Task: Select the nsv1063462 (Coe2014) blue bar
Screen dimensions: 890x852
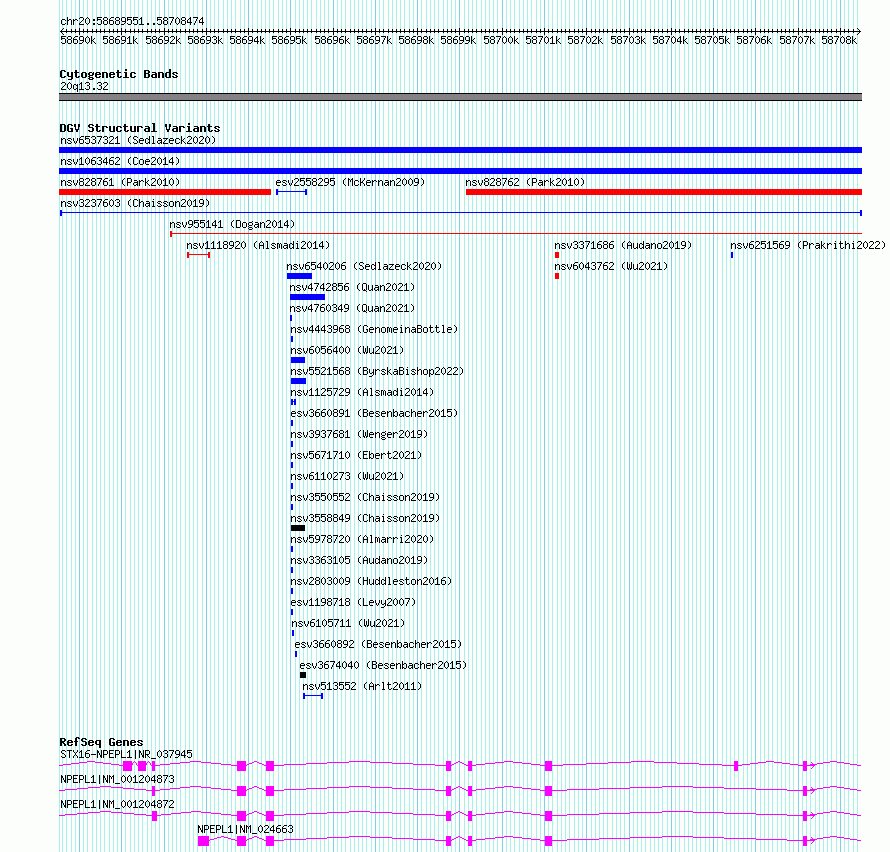Action: click(460, 171)
